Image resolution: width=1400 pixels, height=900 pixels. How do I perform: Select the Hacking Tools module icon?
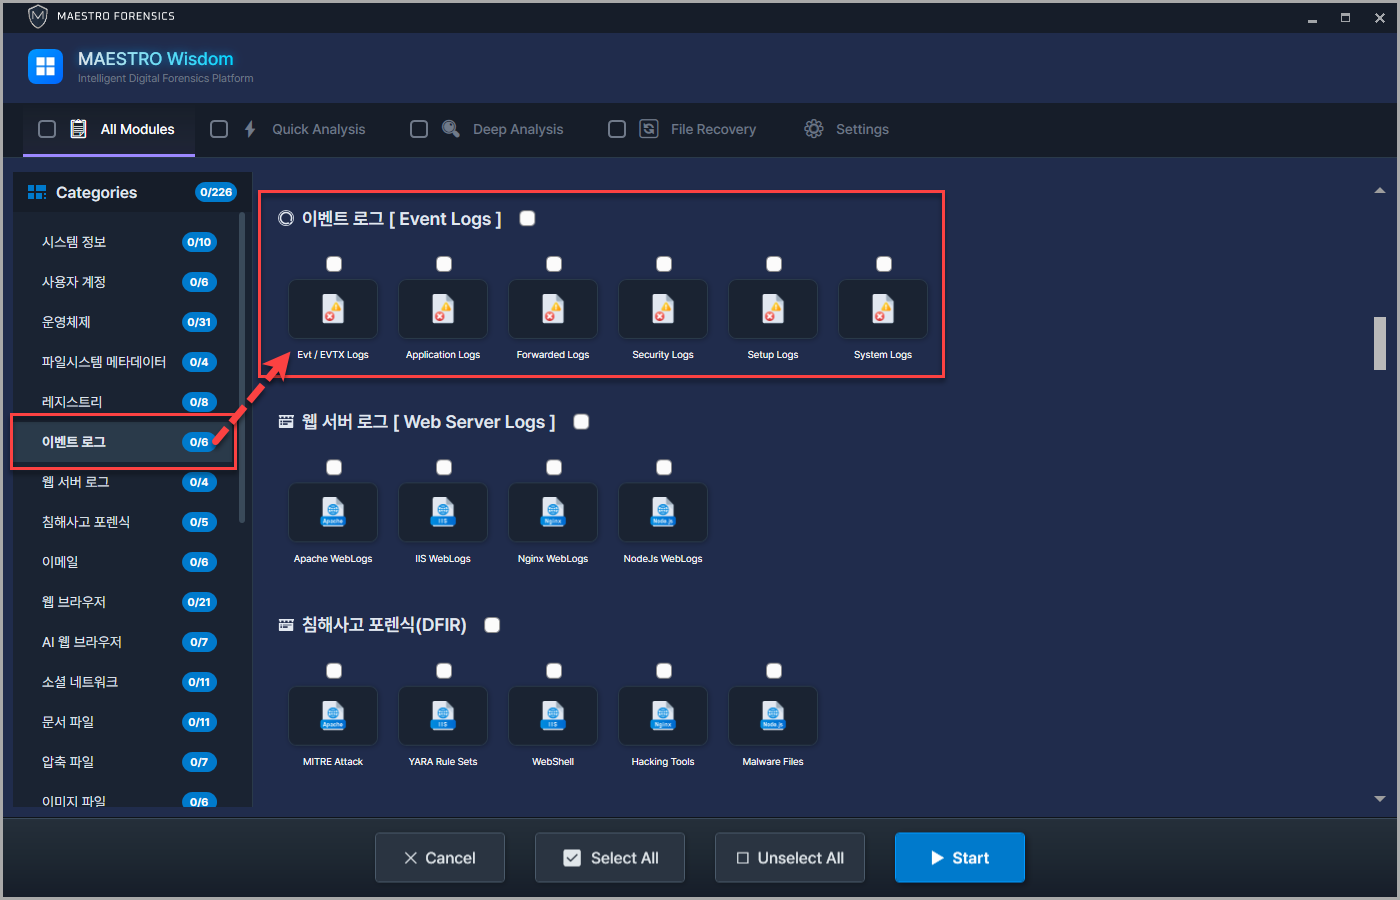coord(663,716)
